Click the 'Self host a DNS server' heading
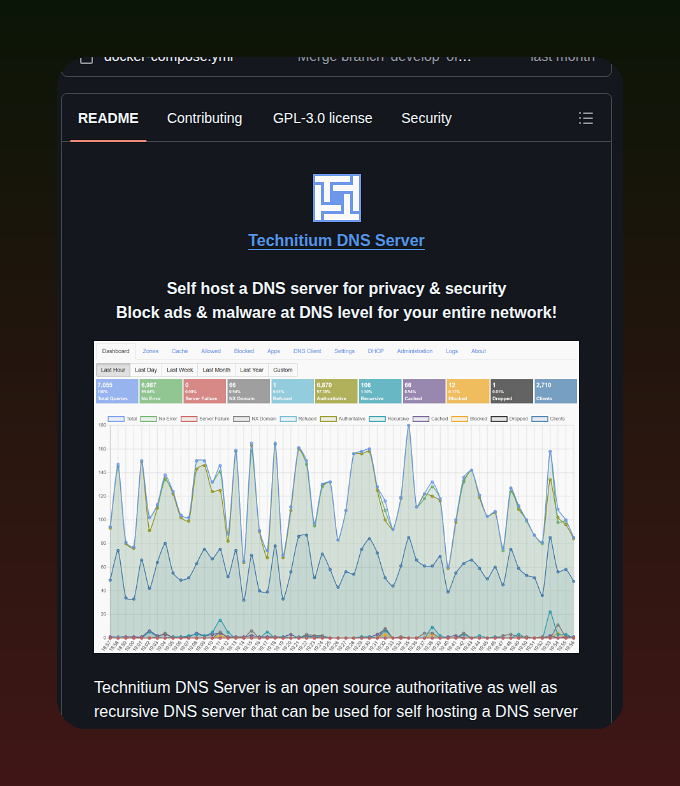Image resolution: width=680 pixels, height=786 pixels. (336, 289)
